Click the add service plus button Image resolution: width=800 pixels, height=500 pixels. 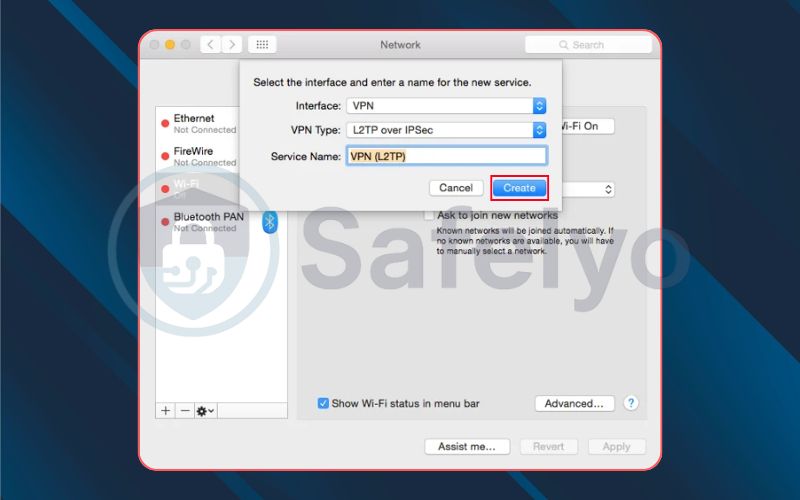click(x=166, y=410)
